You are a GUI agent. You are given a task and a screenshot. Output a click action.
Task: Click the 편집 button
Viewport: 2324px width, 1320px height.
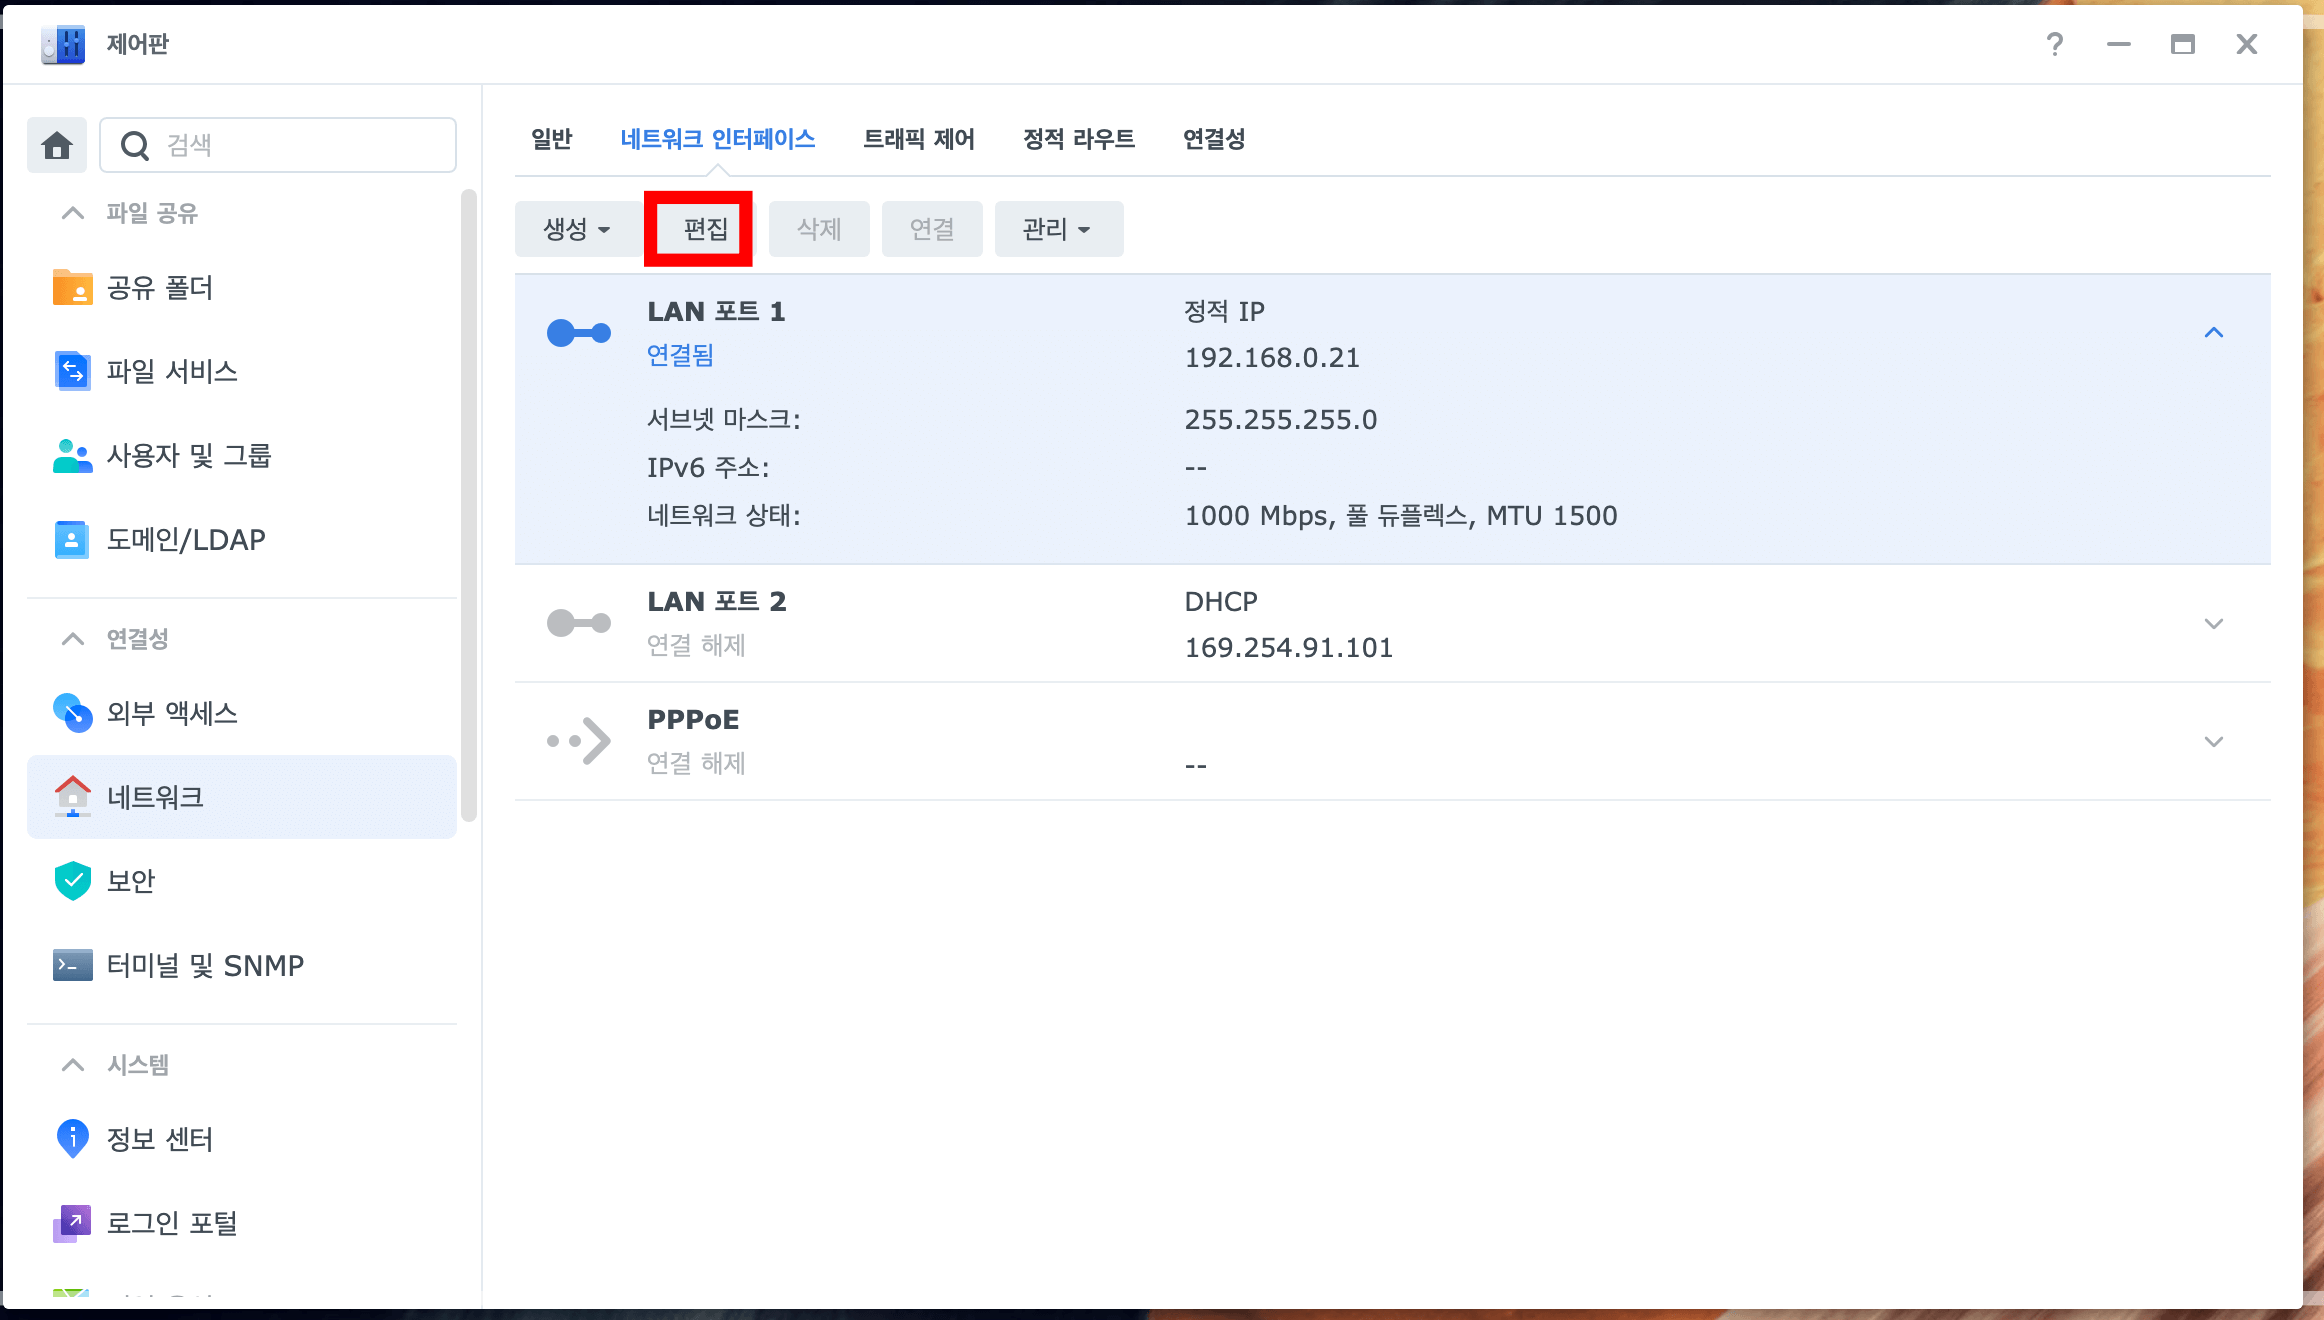(705, 229)
